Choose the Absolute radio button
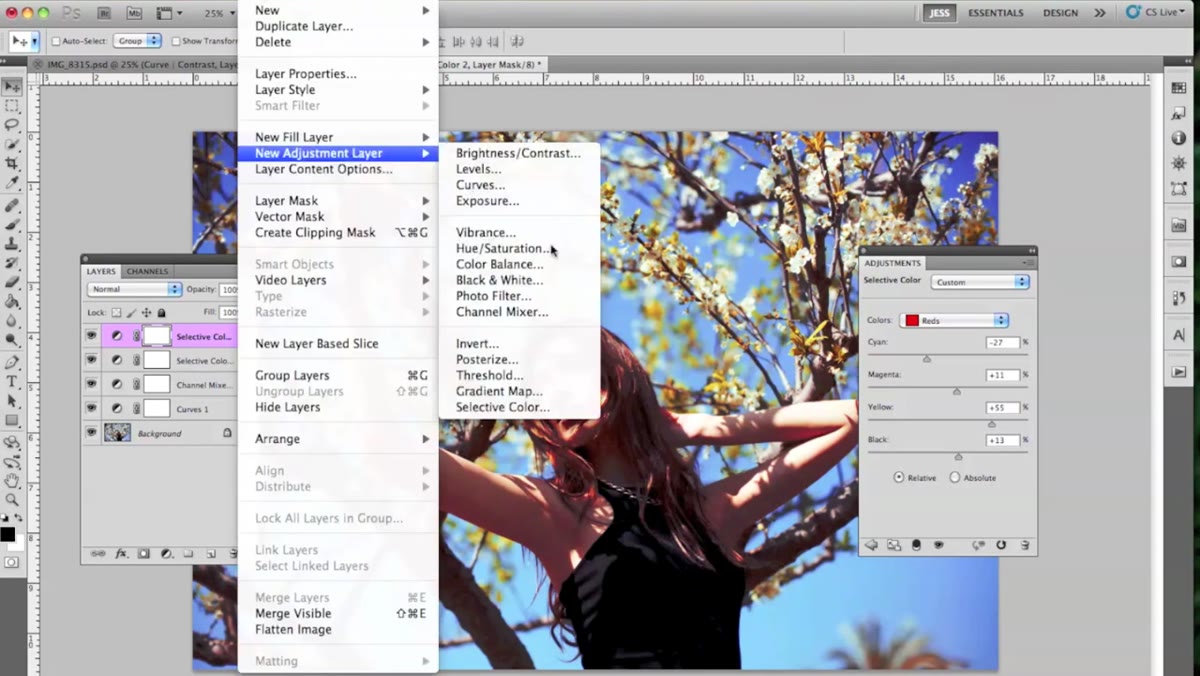Image resolution: width=1200 pixels, height=676 pixels. click(955, 478)
